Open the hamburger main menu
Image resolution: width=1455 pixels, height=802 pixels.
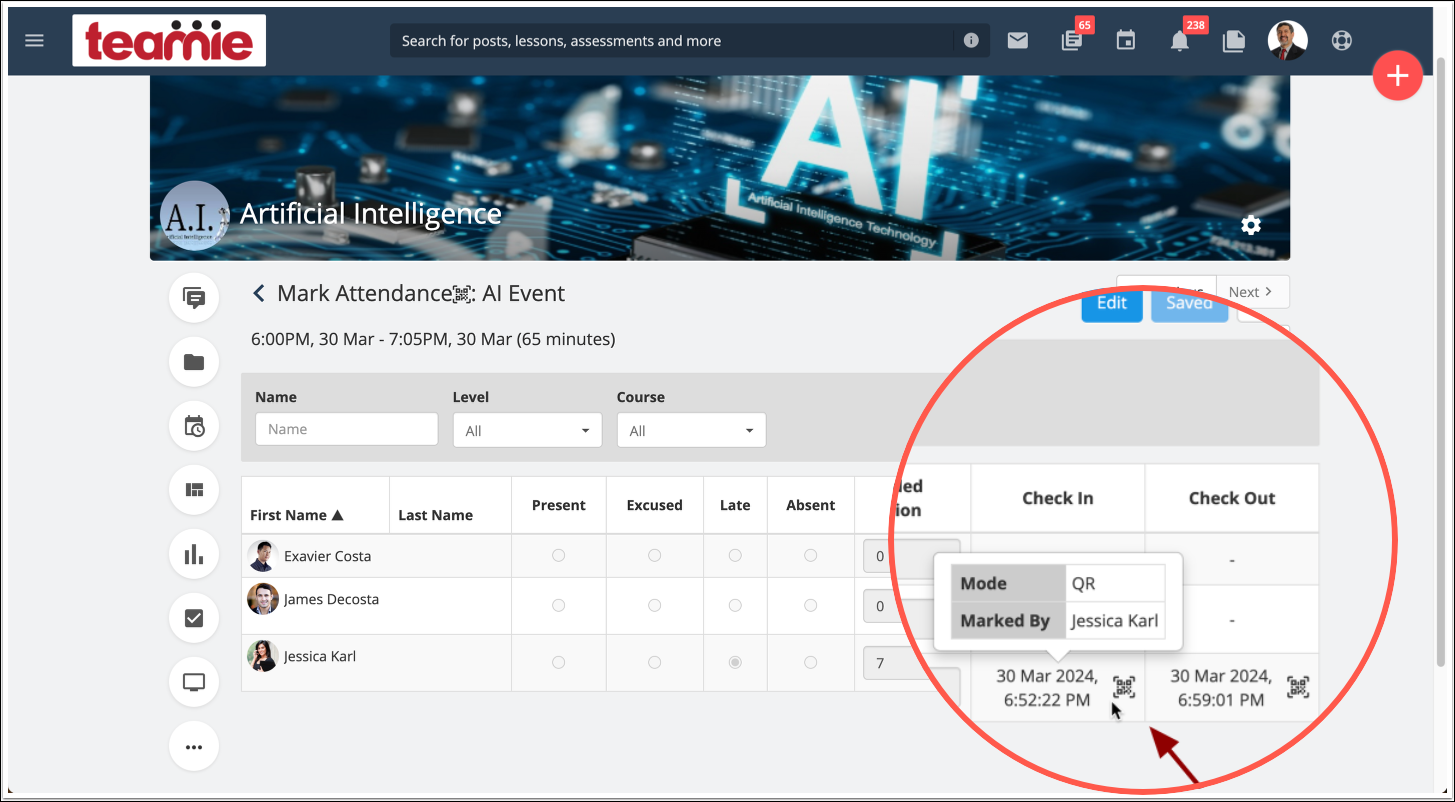pos(35,41)
